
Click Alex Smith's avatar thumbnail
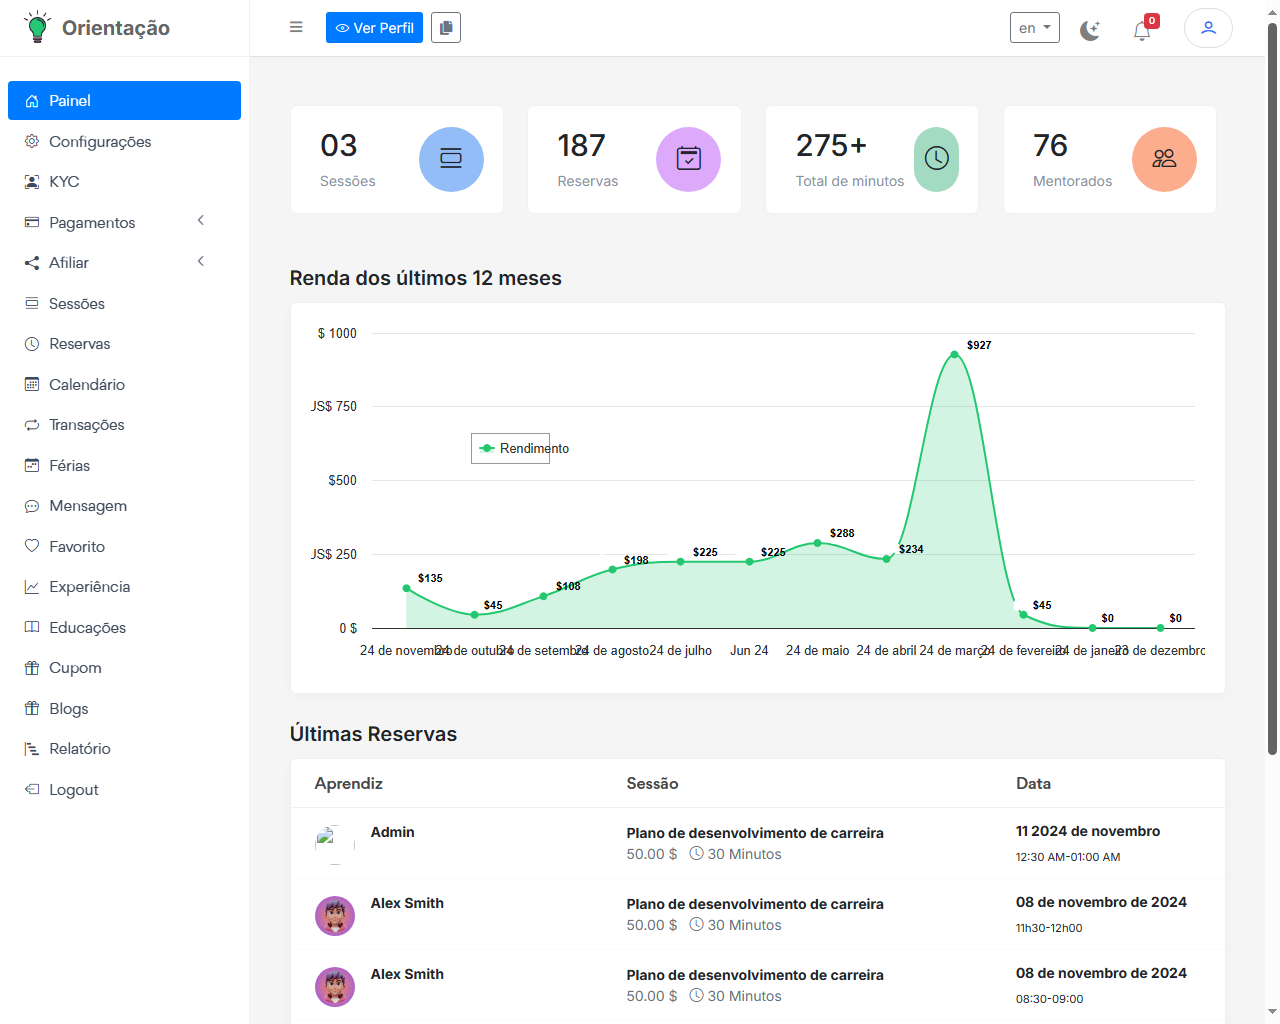335,916
